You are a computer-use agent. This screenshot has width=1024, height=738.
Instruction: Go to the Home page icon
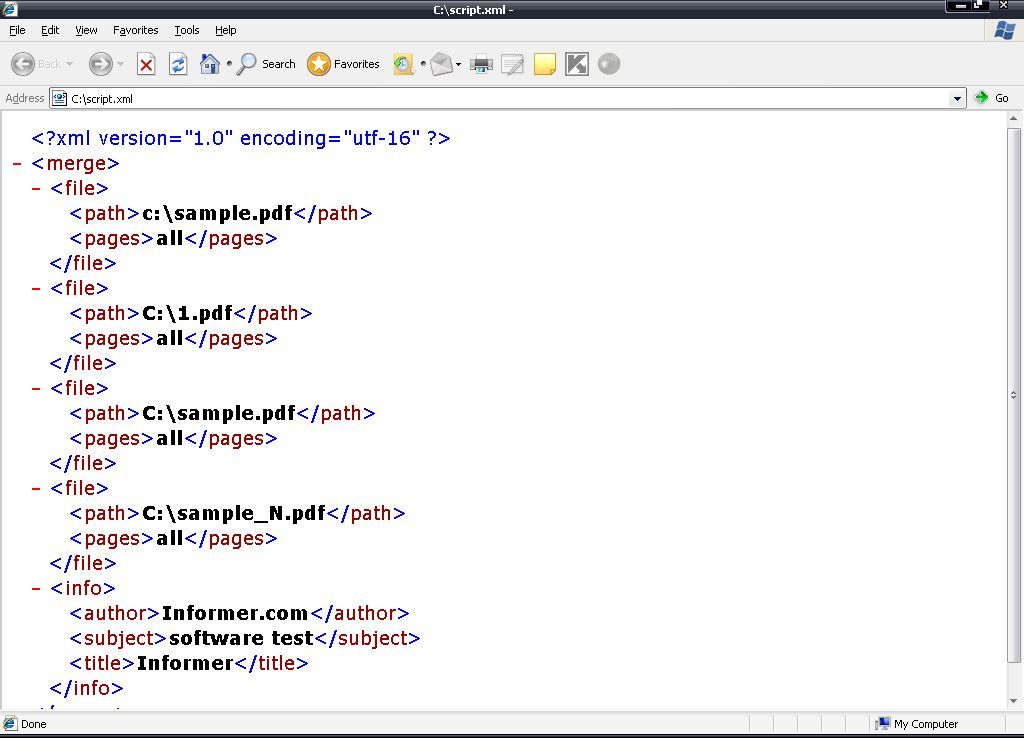(209, 64)
